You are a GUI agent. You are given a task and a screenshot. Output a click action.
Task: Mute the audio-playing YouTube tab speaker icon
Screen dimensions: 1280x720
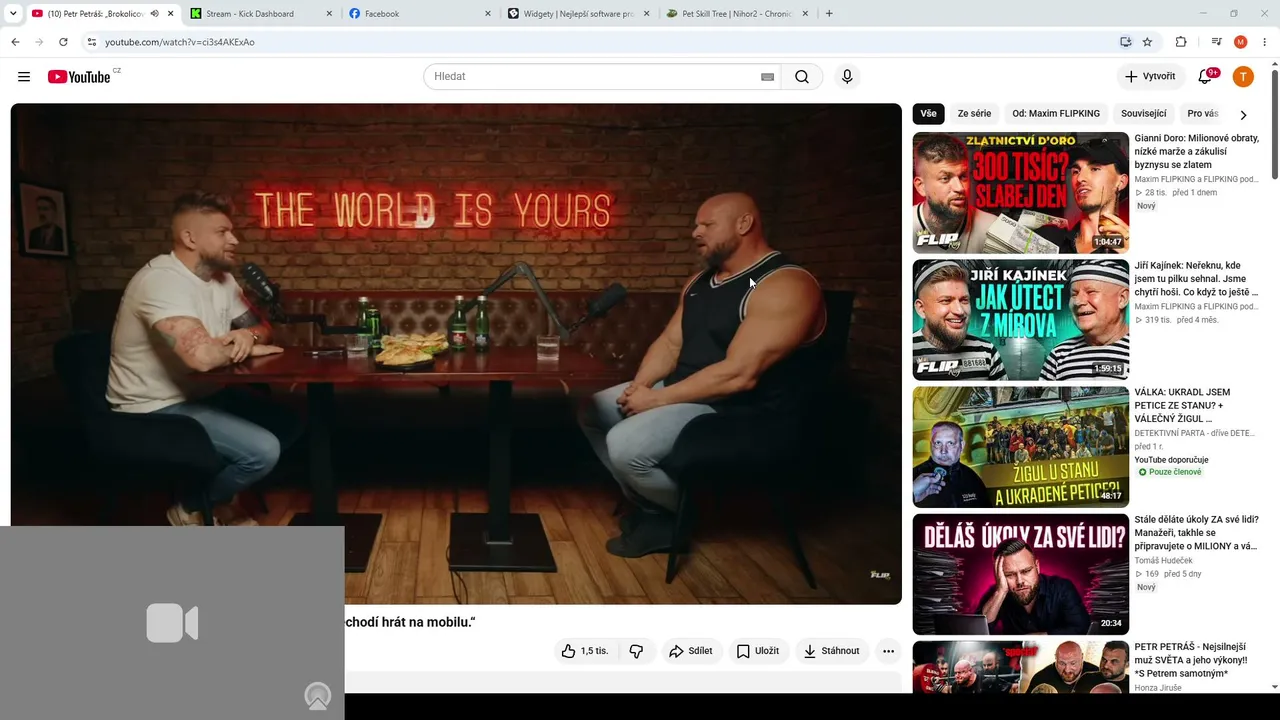[x=155, y=14]
